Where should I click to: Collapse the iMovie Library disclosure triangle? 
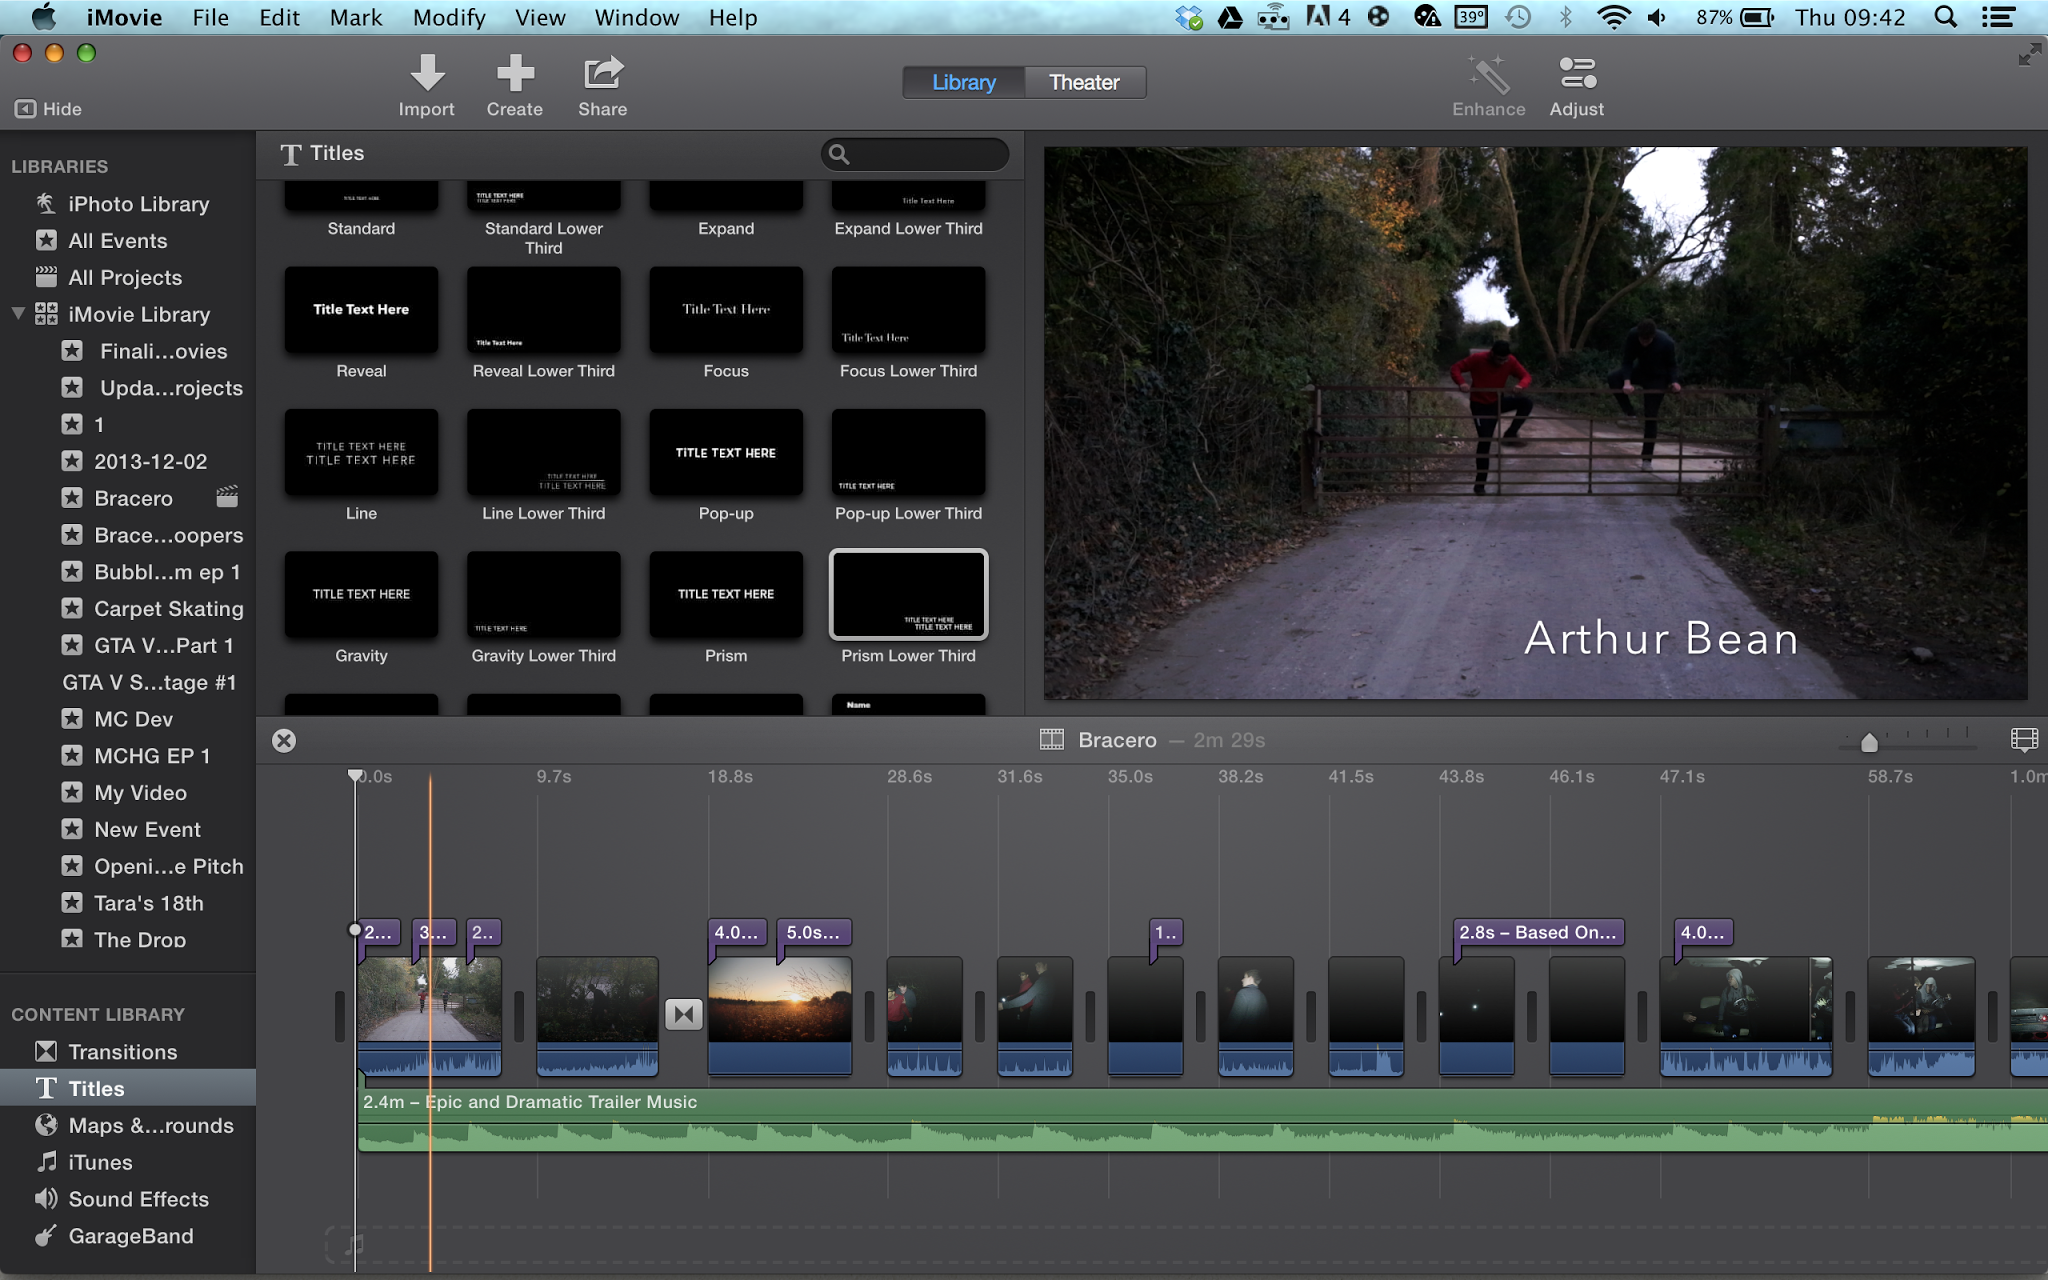(x=18, y=314)
